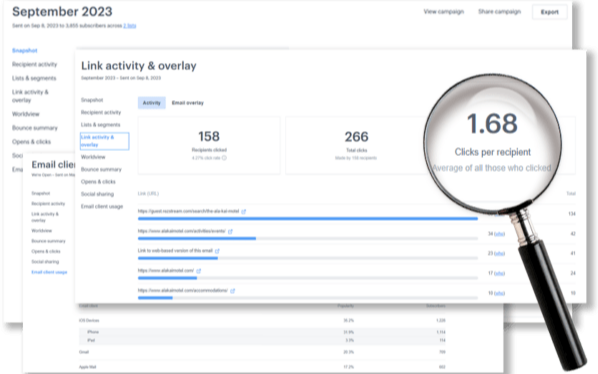The height and width of the screenshot is (374, 598).
Task: Select Snapshot in the main sidebar
Action: coord(25,50)
